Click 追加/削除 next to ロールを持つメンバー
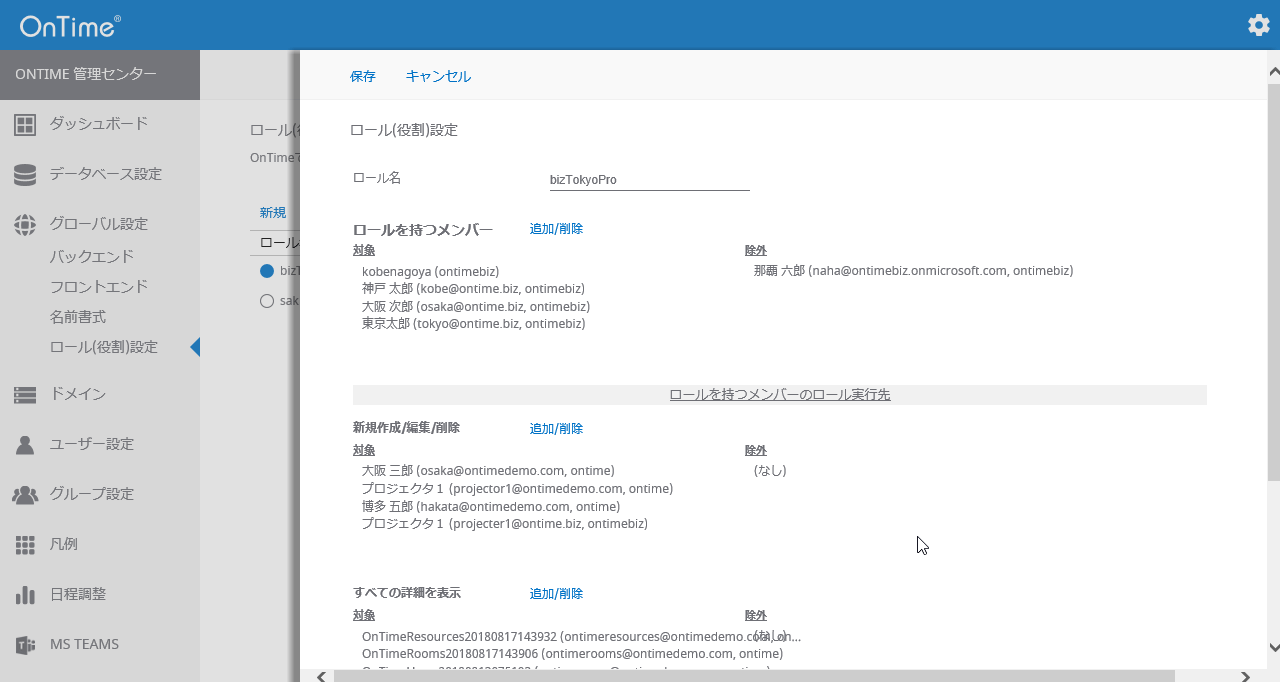Image resolution: width=1280 pixels, height=682 pixels. coord(556,228)
